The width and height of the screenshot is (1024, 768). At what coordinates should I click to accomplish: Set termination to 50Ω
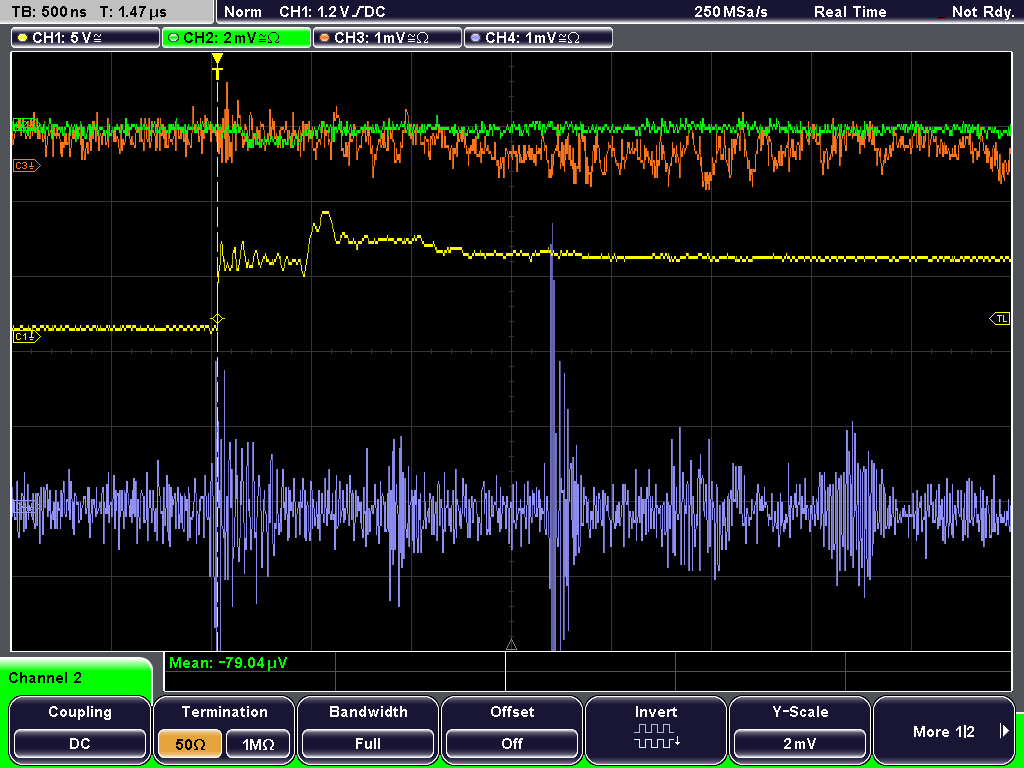(190, 744)
